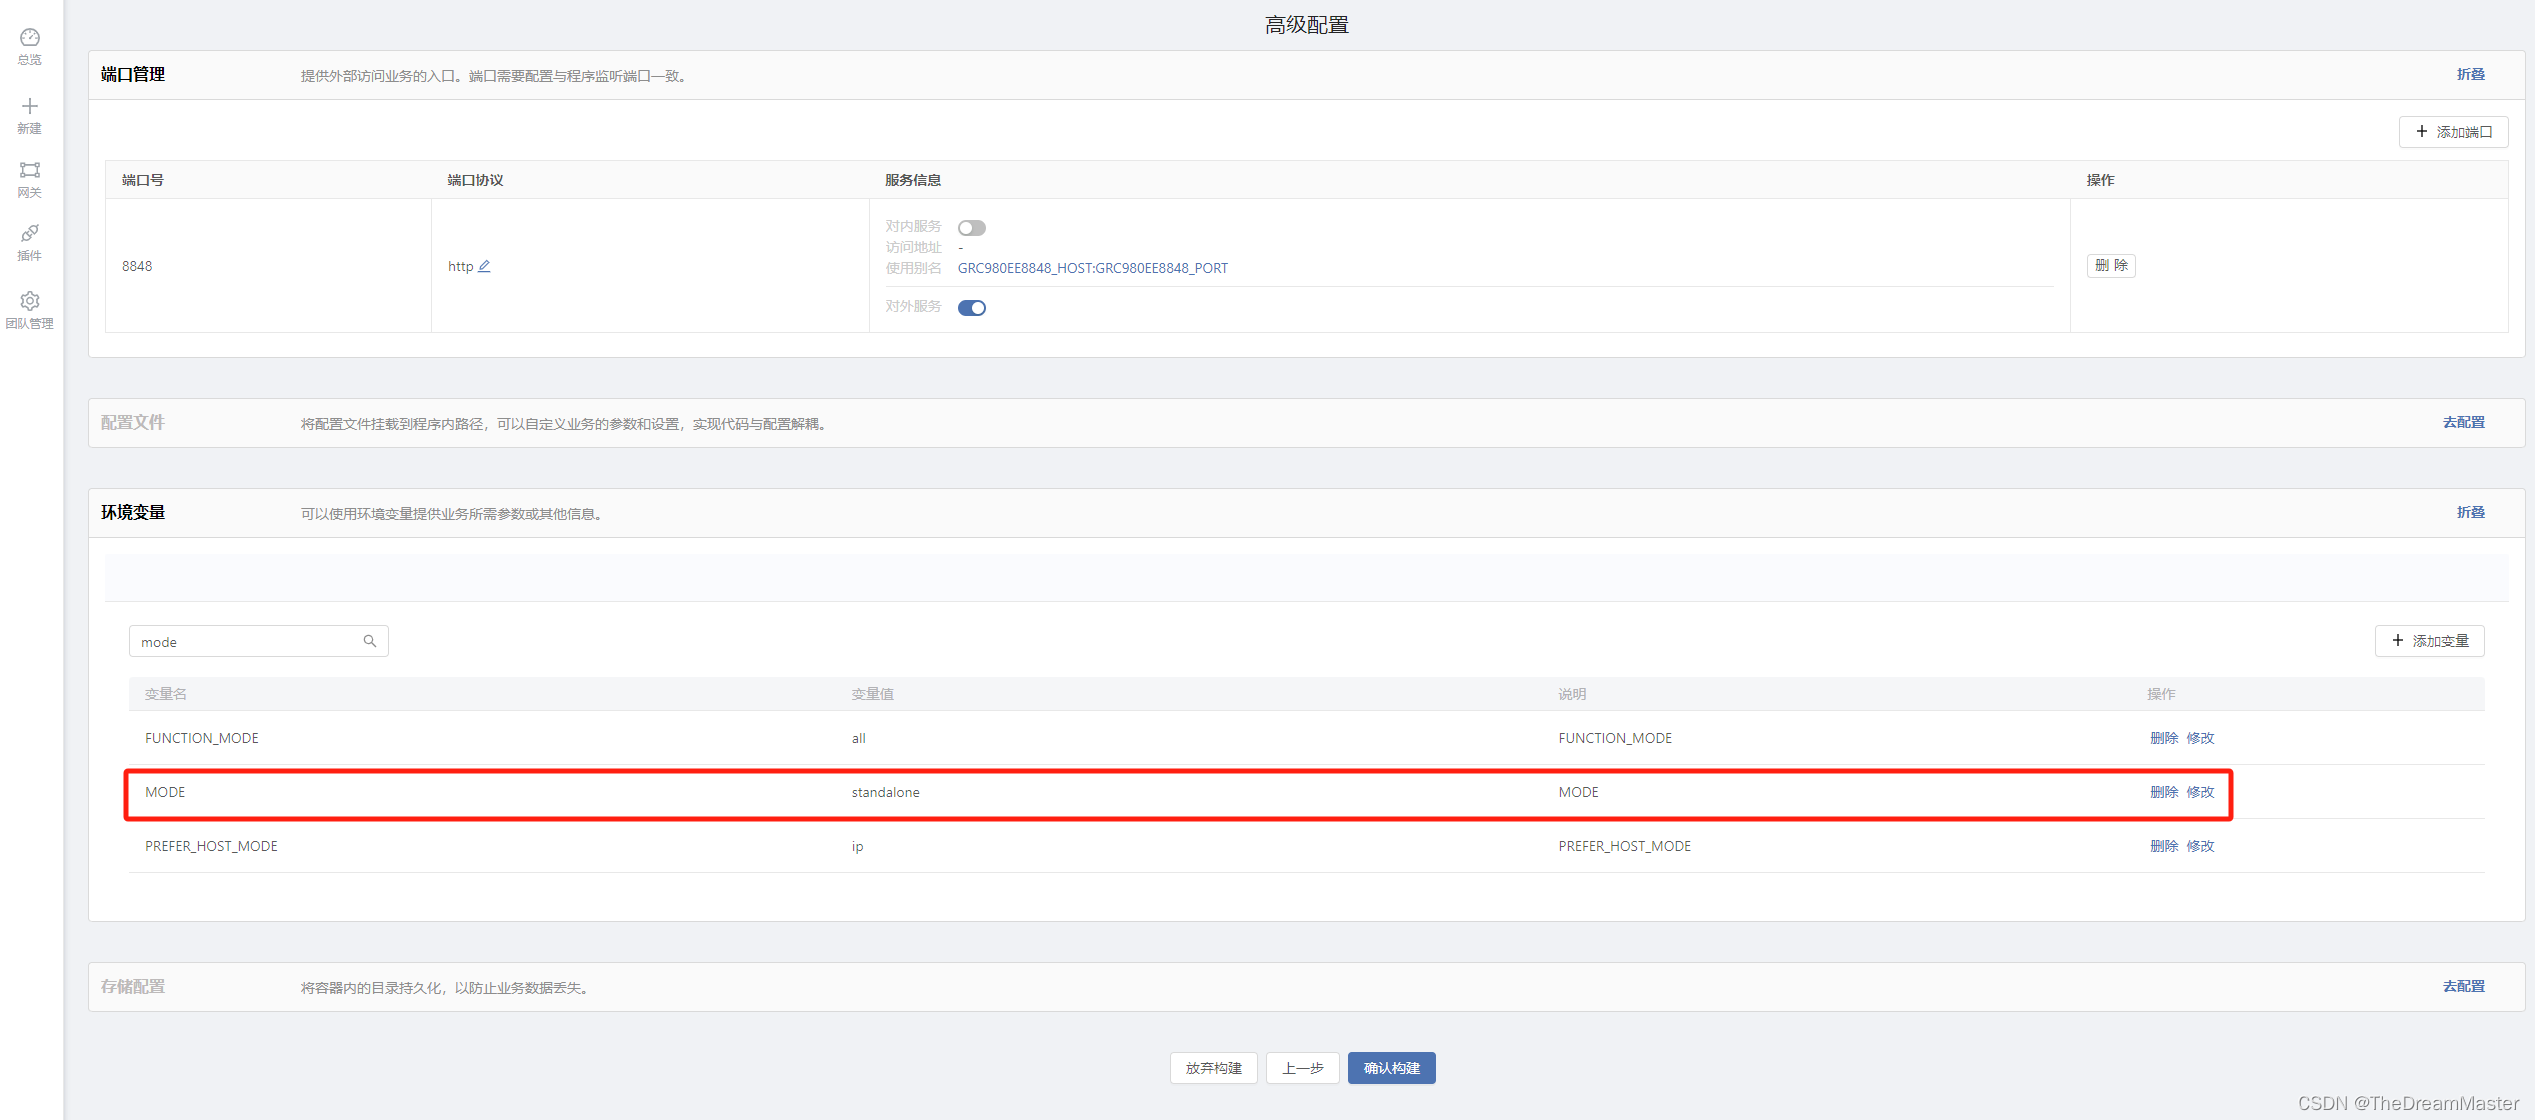Click the pencil edit icon next to http

484,266
